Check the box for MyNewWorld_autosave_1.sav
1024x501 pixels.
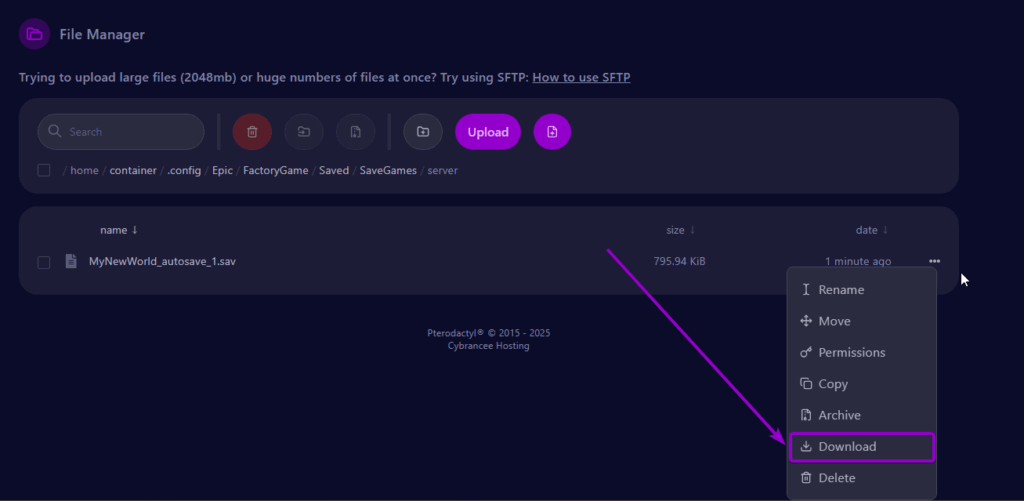click(x=44, y=262)
